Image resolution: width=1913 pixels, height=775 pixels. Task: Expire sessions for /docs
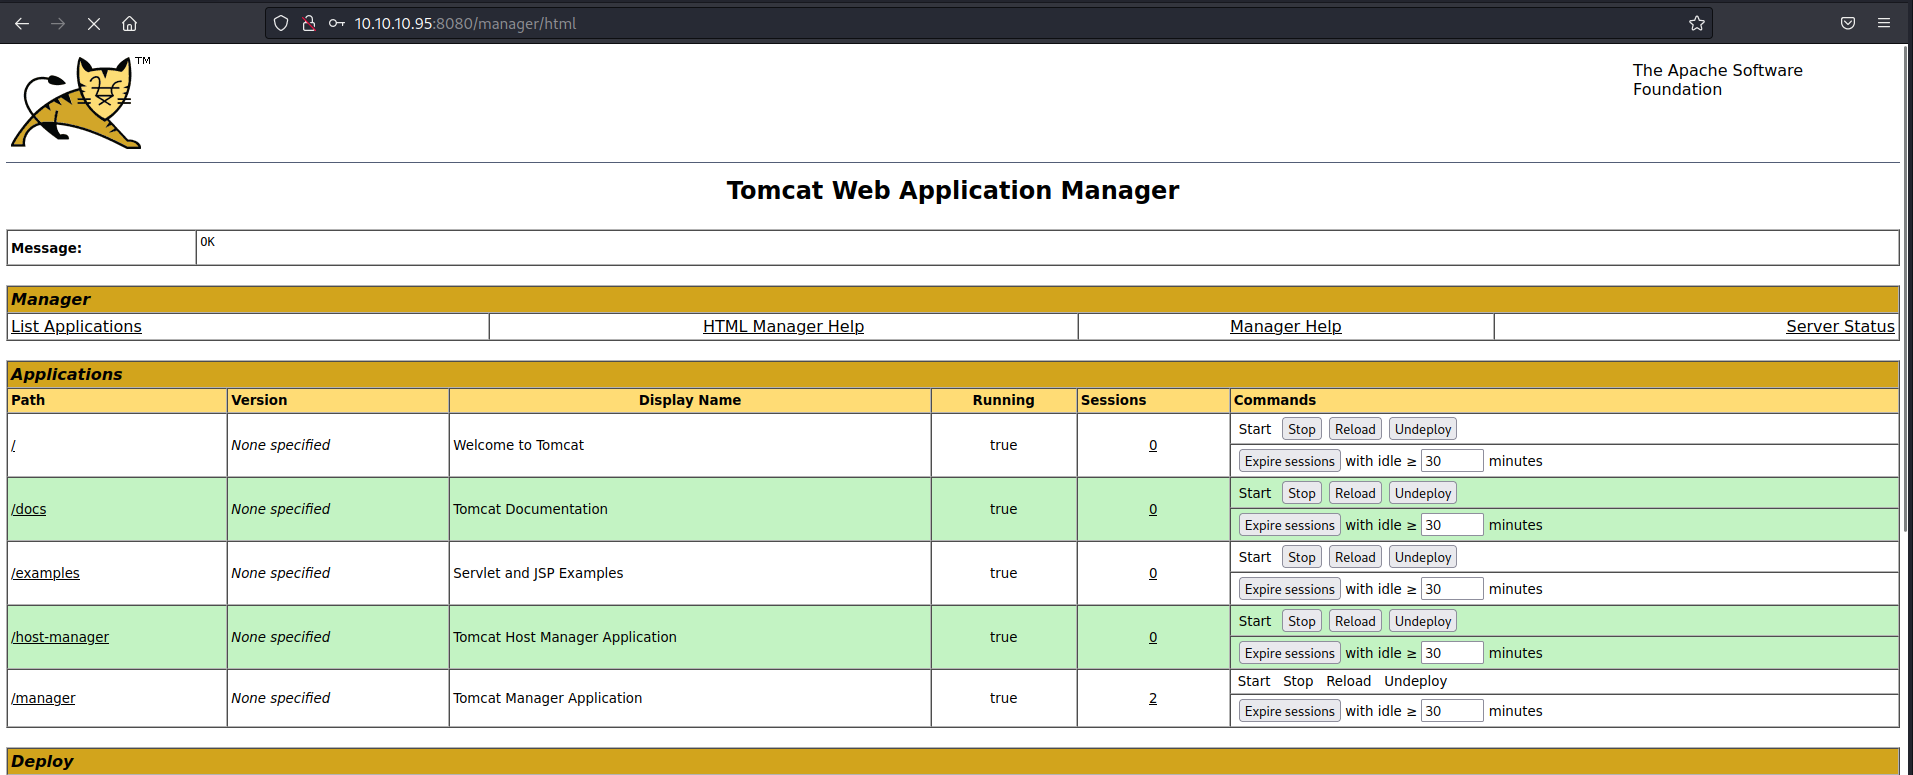click(1290, 525)
